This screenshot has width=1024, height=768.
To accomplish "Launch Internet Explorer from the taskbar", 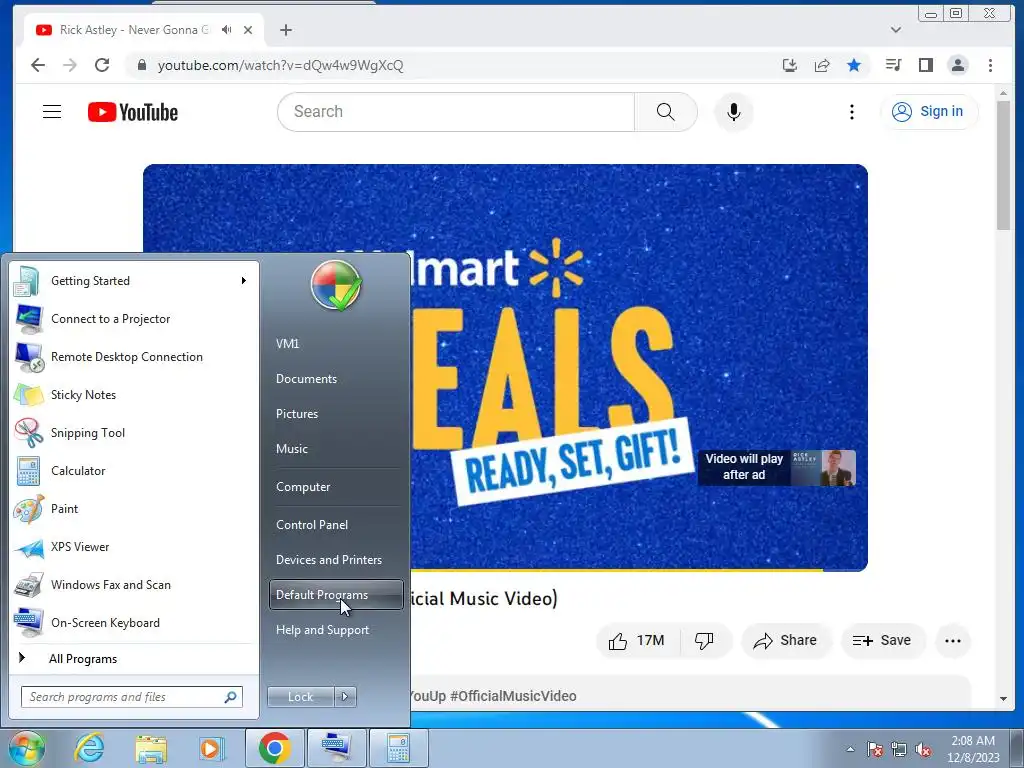I will coord(89,748).
